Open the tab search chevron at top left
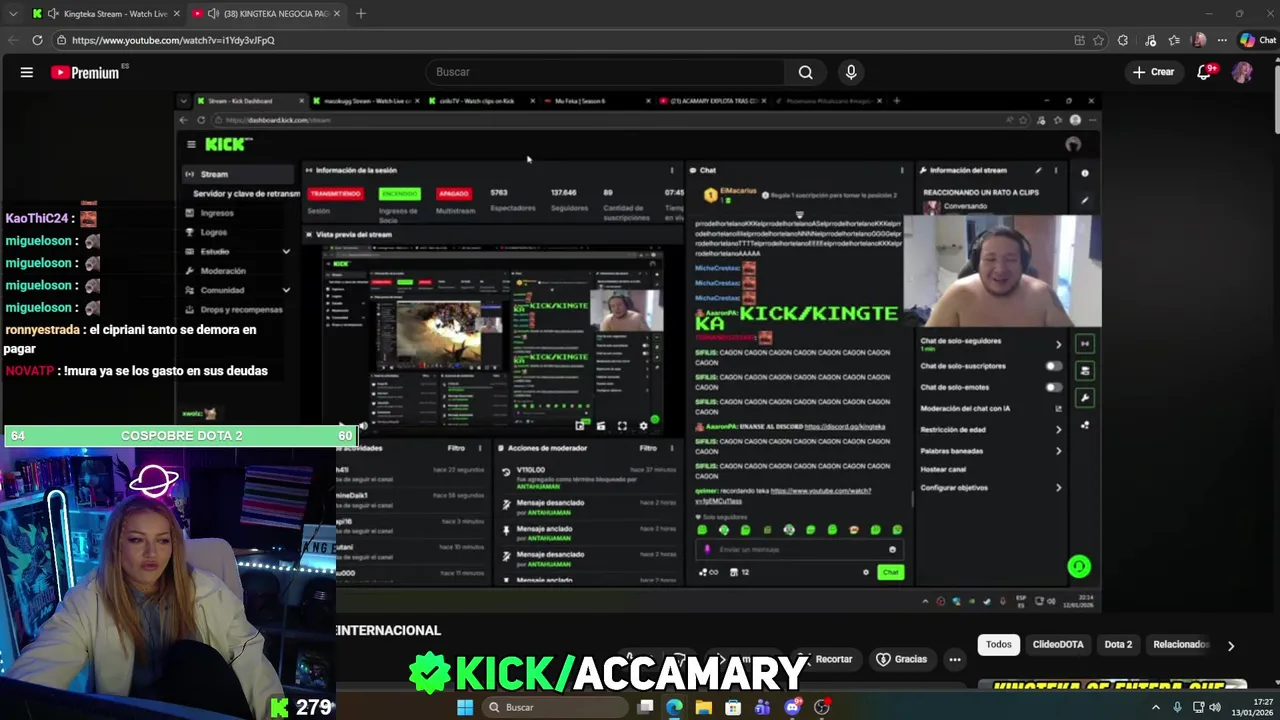The height and width of the screenshot is (720, 1280). (12, 13)
